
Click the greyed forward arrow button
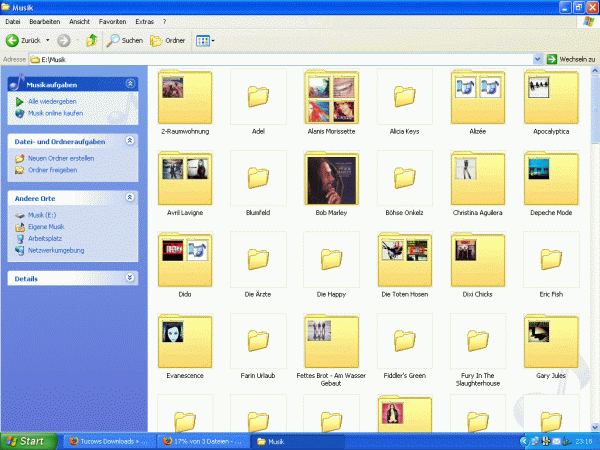[x=64, y=40]
